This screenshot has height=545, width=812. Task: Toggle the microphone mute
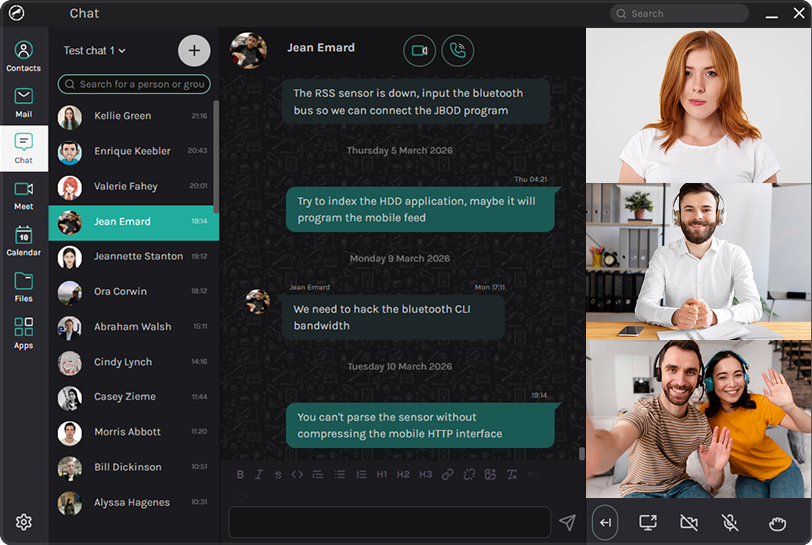point(730,522)
